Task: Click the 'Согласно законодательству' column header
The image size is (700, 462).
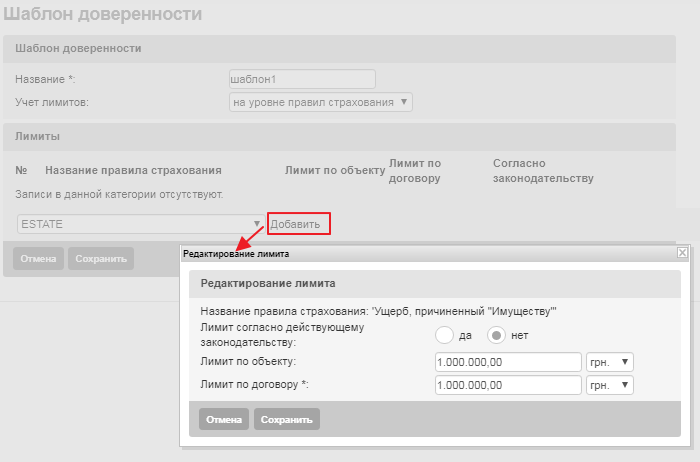Action: tap(543, 171)
